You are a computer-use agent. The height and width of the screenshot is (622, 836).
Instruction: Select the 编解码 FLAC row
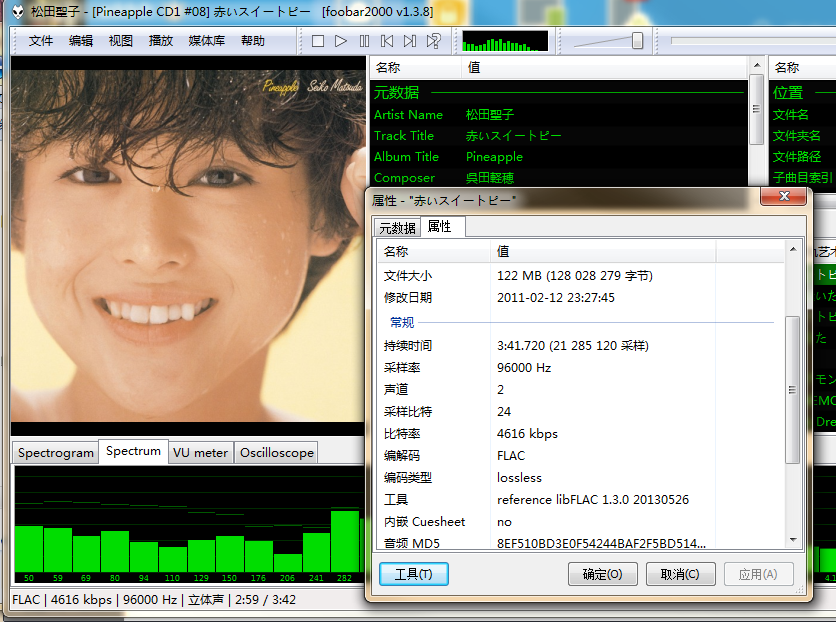581,456
